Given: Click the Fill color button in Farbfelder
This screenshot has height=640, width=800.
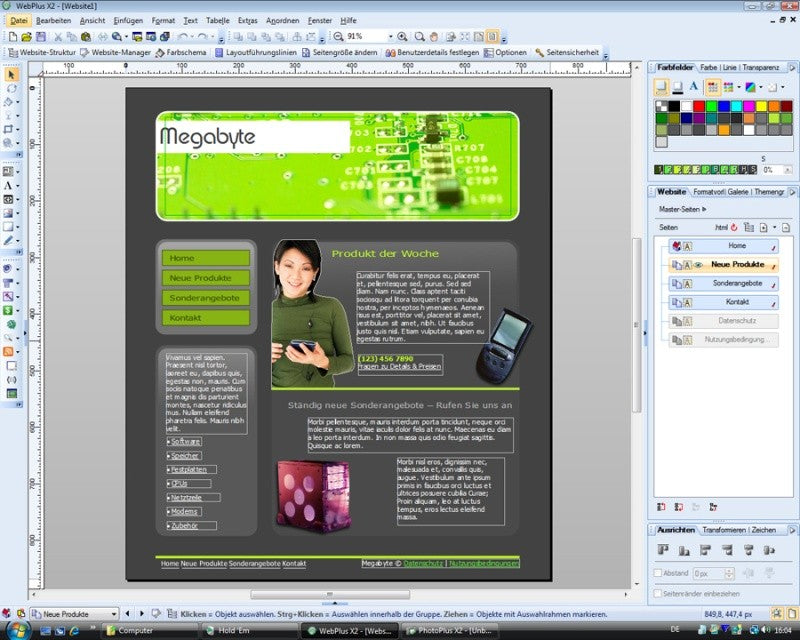Looking at the screenshot, I should 661,87.
